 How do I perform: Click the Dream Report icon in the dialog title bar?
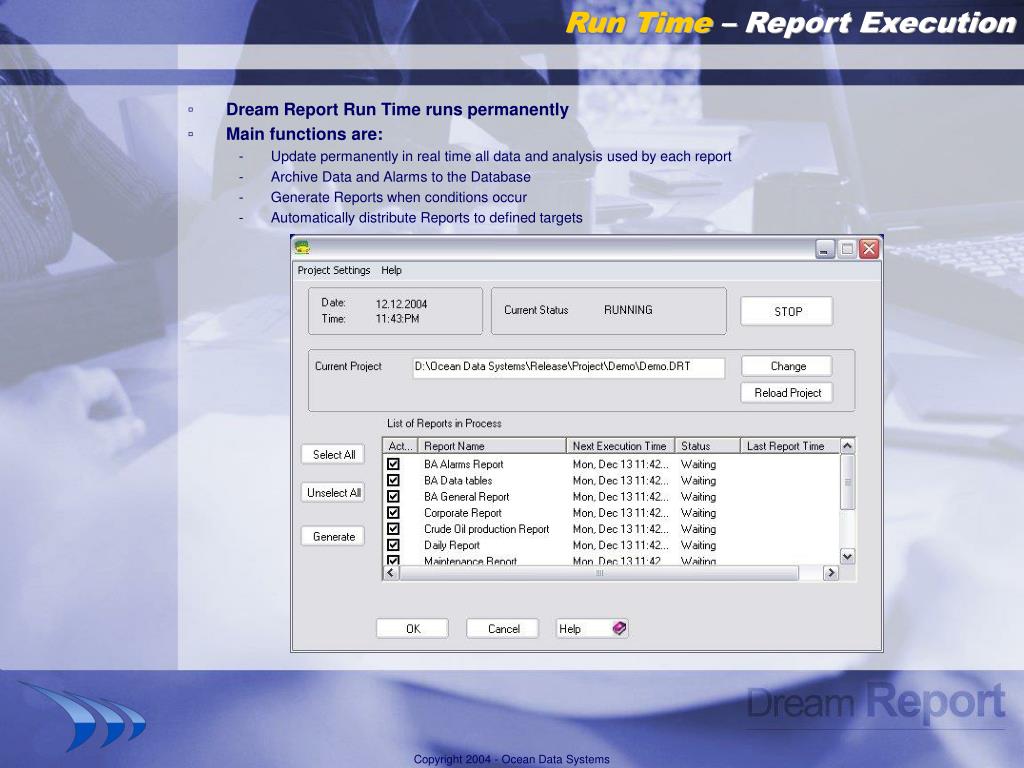click(302, 248)
